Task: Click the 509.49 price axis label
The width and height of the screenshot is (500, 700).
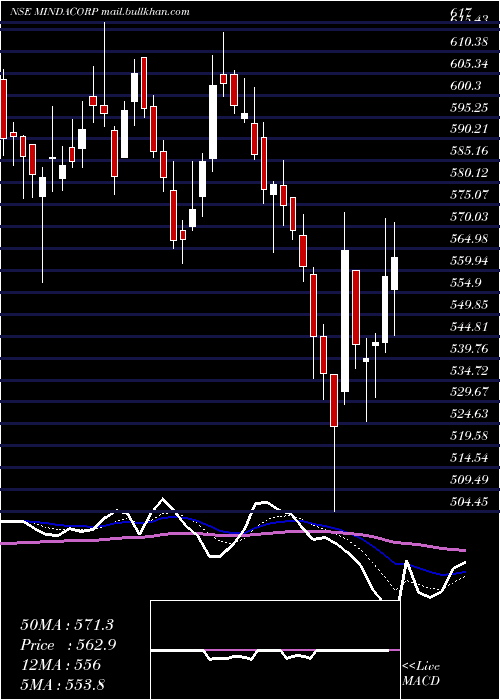Action: click(468, 479)
